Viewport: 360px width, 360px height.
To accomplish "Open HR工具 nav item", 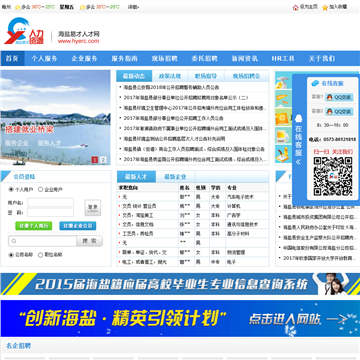I will [x=283, y=58].
